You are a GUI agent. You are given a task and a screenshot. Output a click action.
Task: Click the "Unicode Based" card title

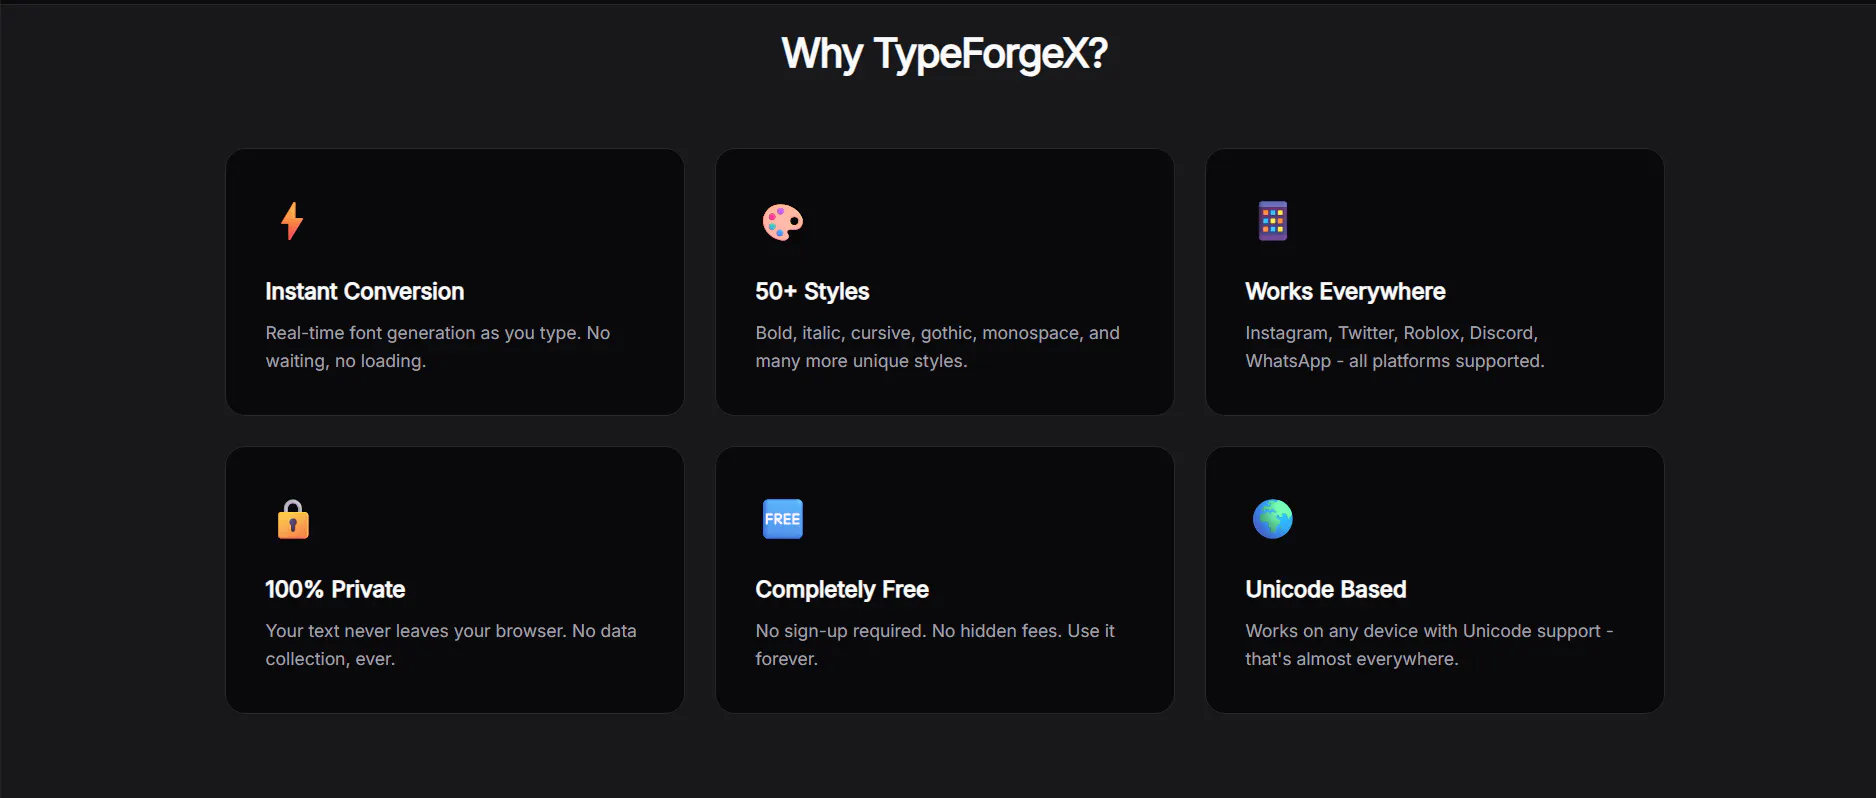click(x=1326, y=589)
